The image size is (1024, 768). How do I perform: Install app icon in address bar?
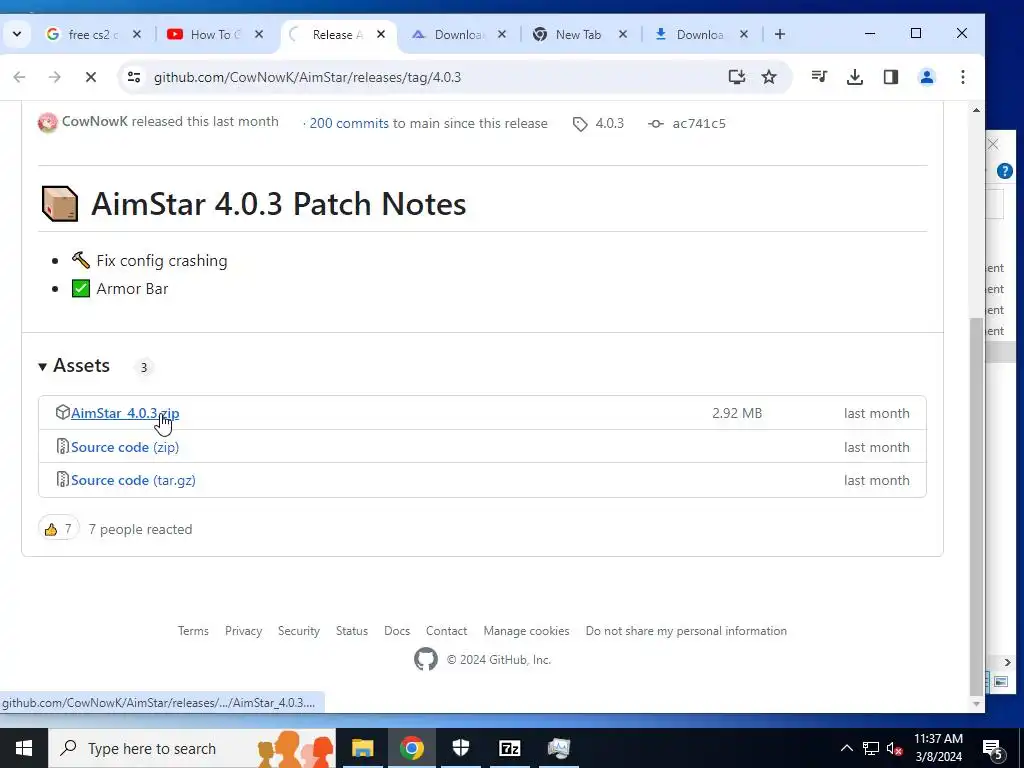(737, 77)
